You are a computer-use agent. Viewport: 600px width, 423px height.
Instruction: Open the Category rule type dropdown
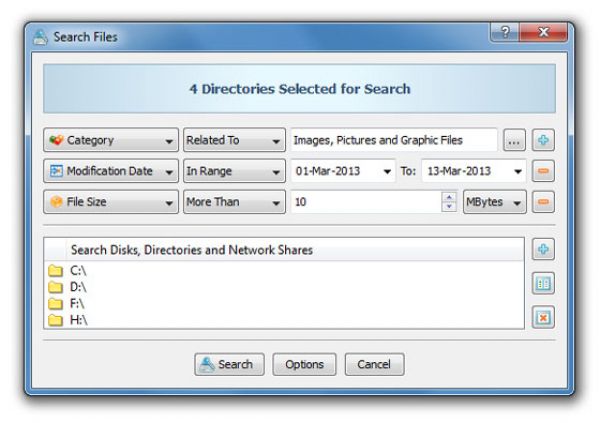[111, 140]
